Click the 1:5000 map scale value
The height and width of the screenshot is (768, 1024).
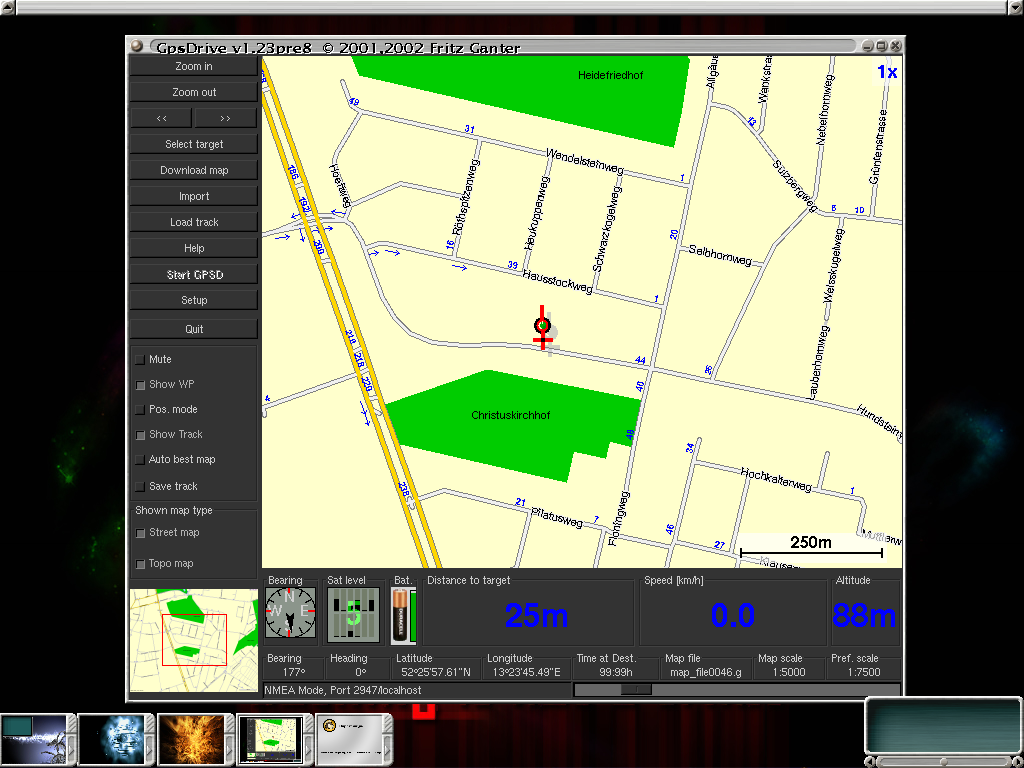788,672
